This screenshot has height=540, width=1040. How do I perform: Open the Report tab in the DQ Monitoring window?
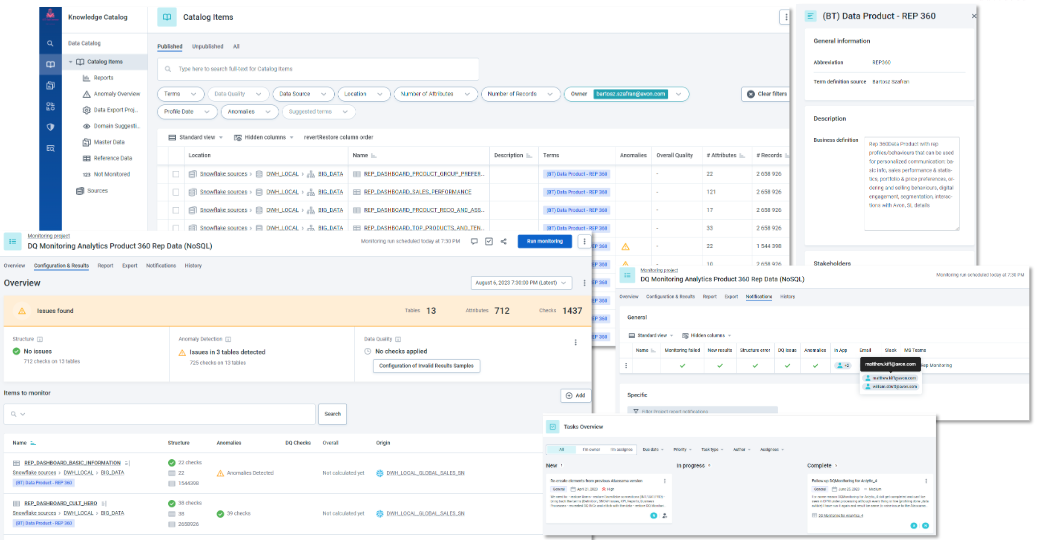coord(105,265)
